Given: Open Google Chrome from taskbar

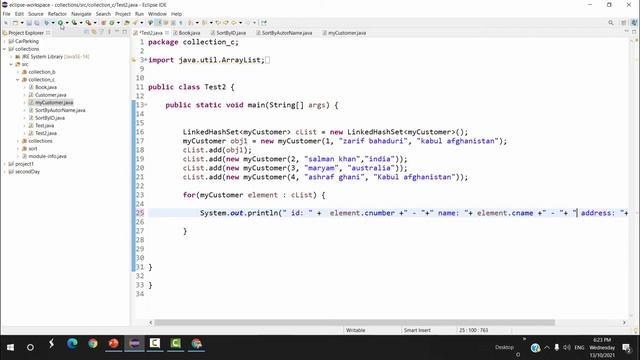Looking at the screenshot, I should [93, 344].
